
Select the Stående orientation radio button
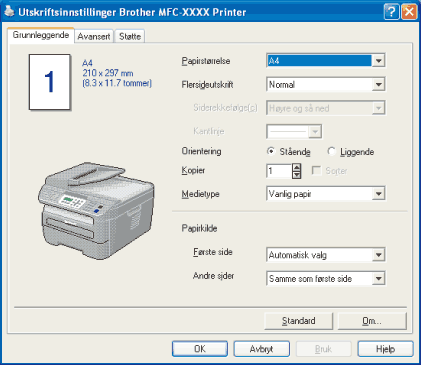(x=271, y=151)
